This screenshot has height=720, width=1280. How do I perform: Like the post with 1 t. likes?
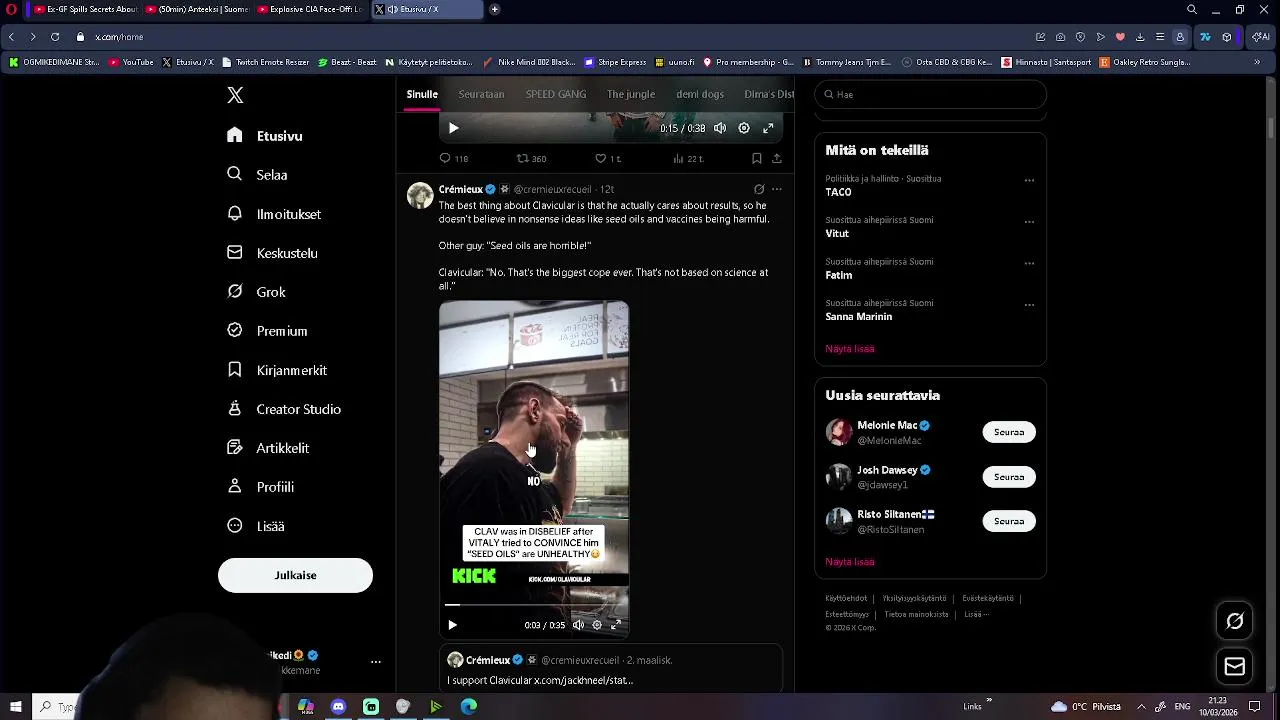click(608, 158)
